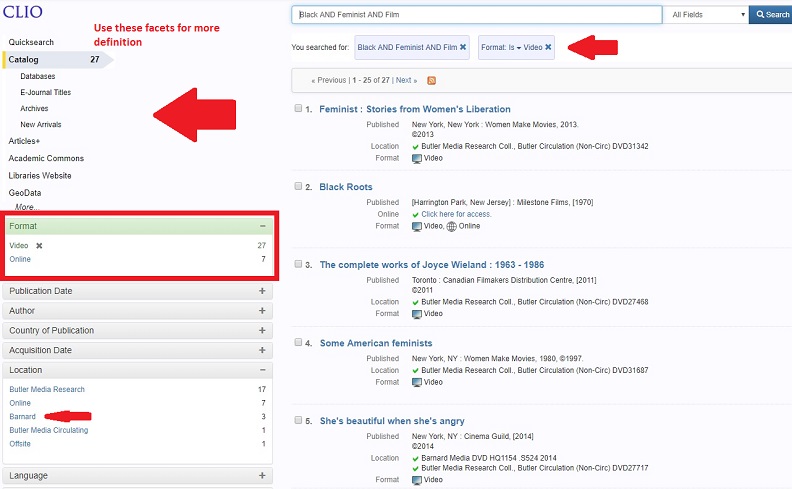
Task: Expand the Acquisition Date facet
Action: (262, 350)
